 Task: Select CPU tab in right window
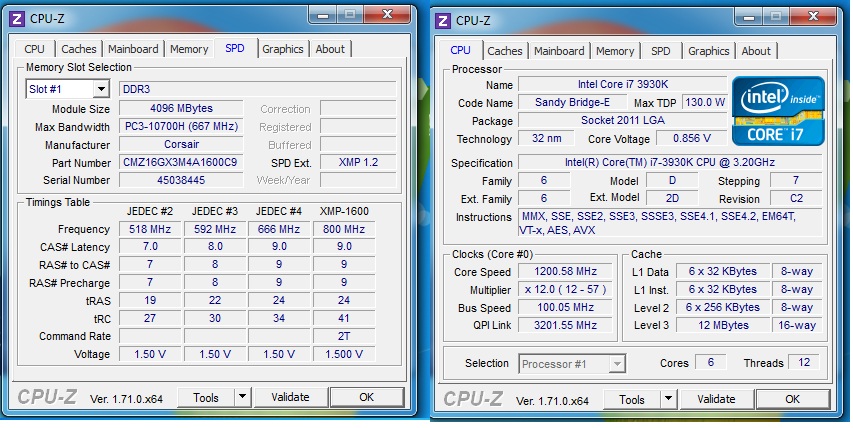(460, 50)
